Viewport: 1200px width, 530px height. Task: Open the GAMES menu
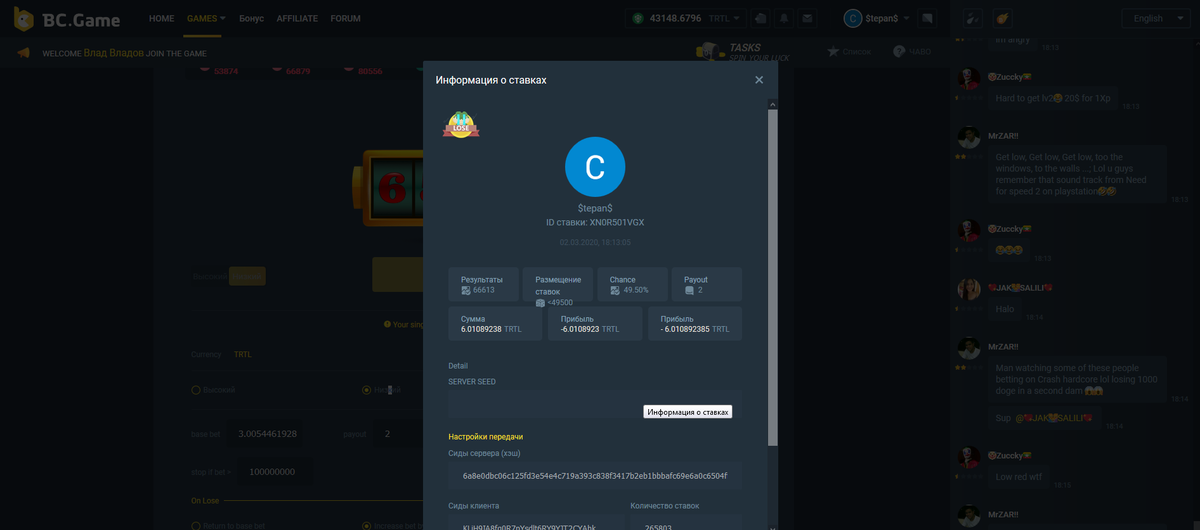pos(207,18)
